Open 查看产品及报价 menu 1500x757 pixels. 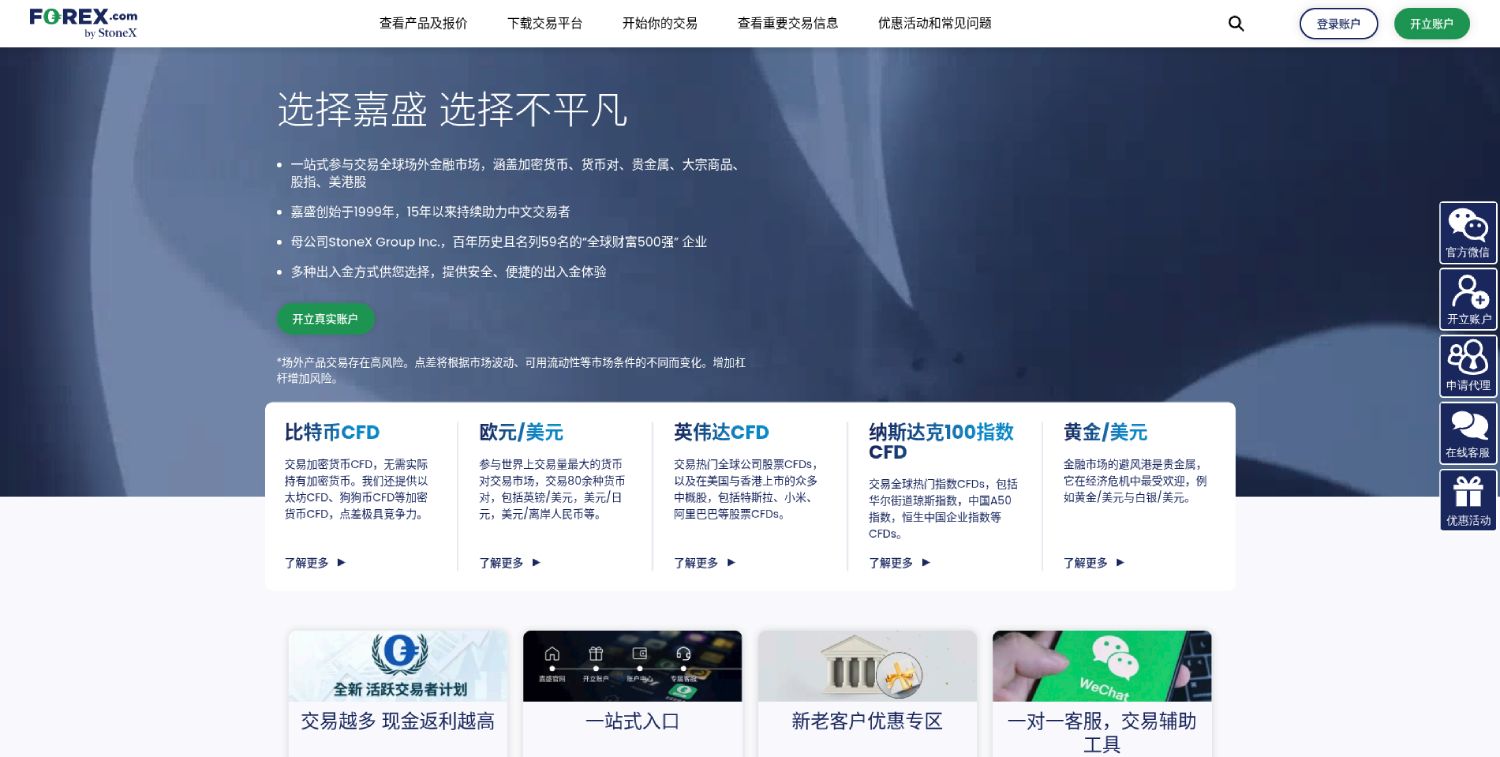[x=423, y=23]
